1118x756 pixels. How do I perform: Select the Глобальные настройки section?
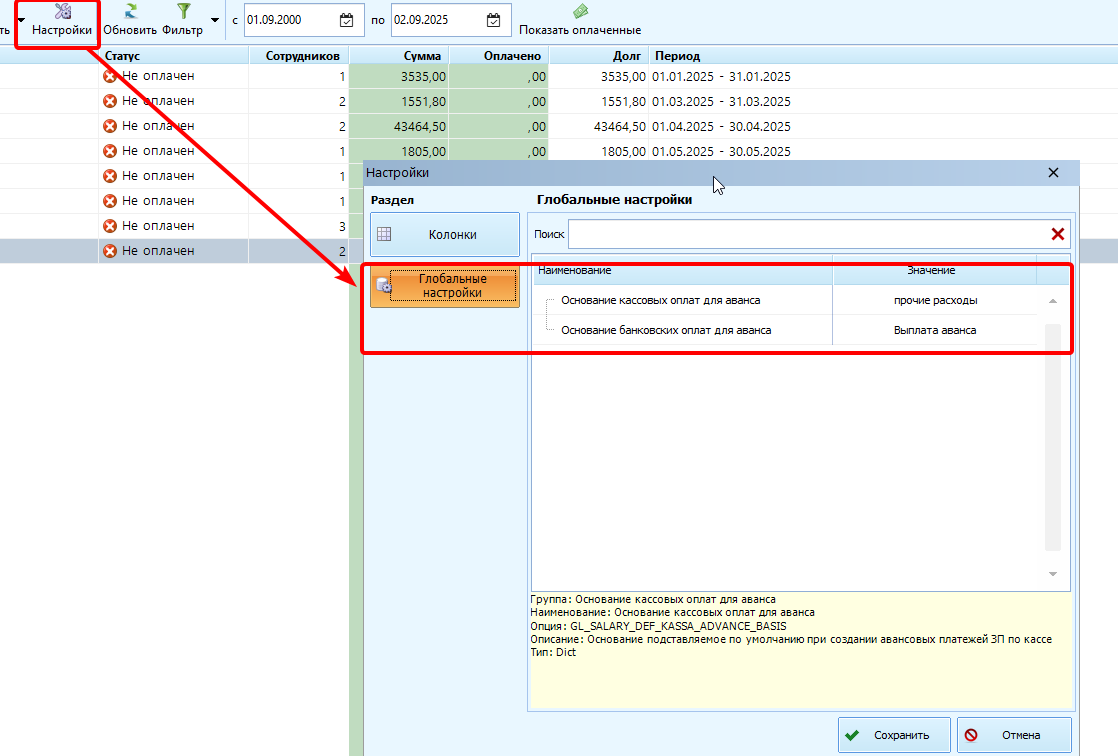(445, 286)
